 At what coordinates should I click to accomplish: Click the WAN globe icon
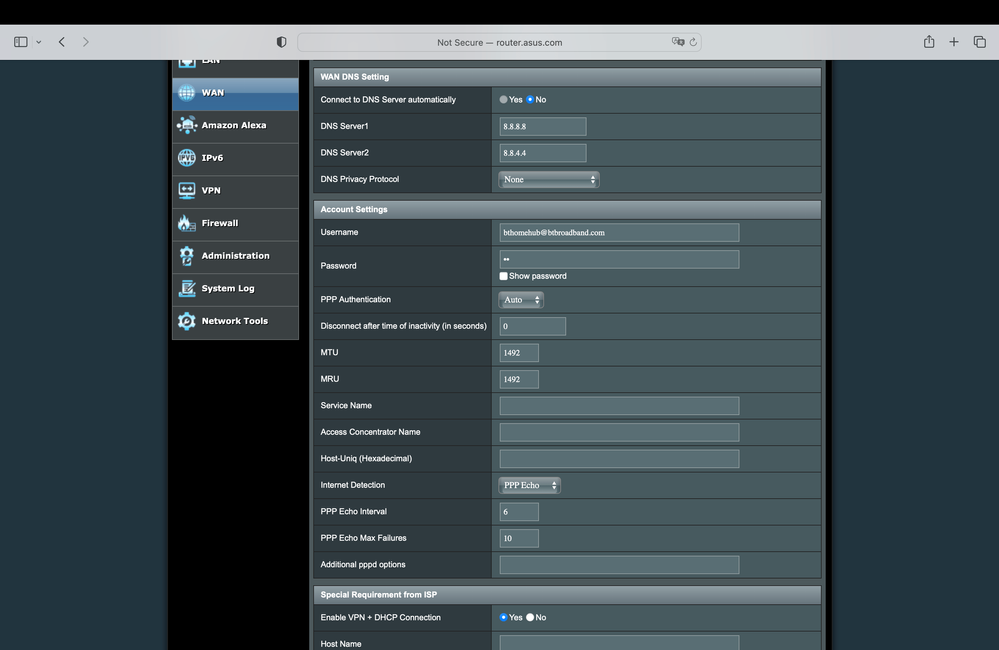point(186,93)
